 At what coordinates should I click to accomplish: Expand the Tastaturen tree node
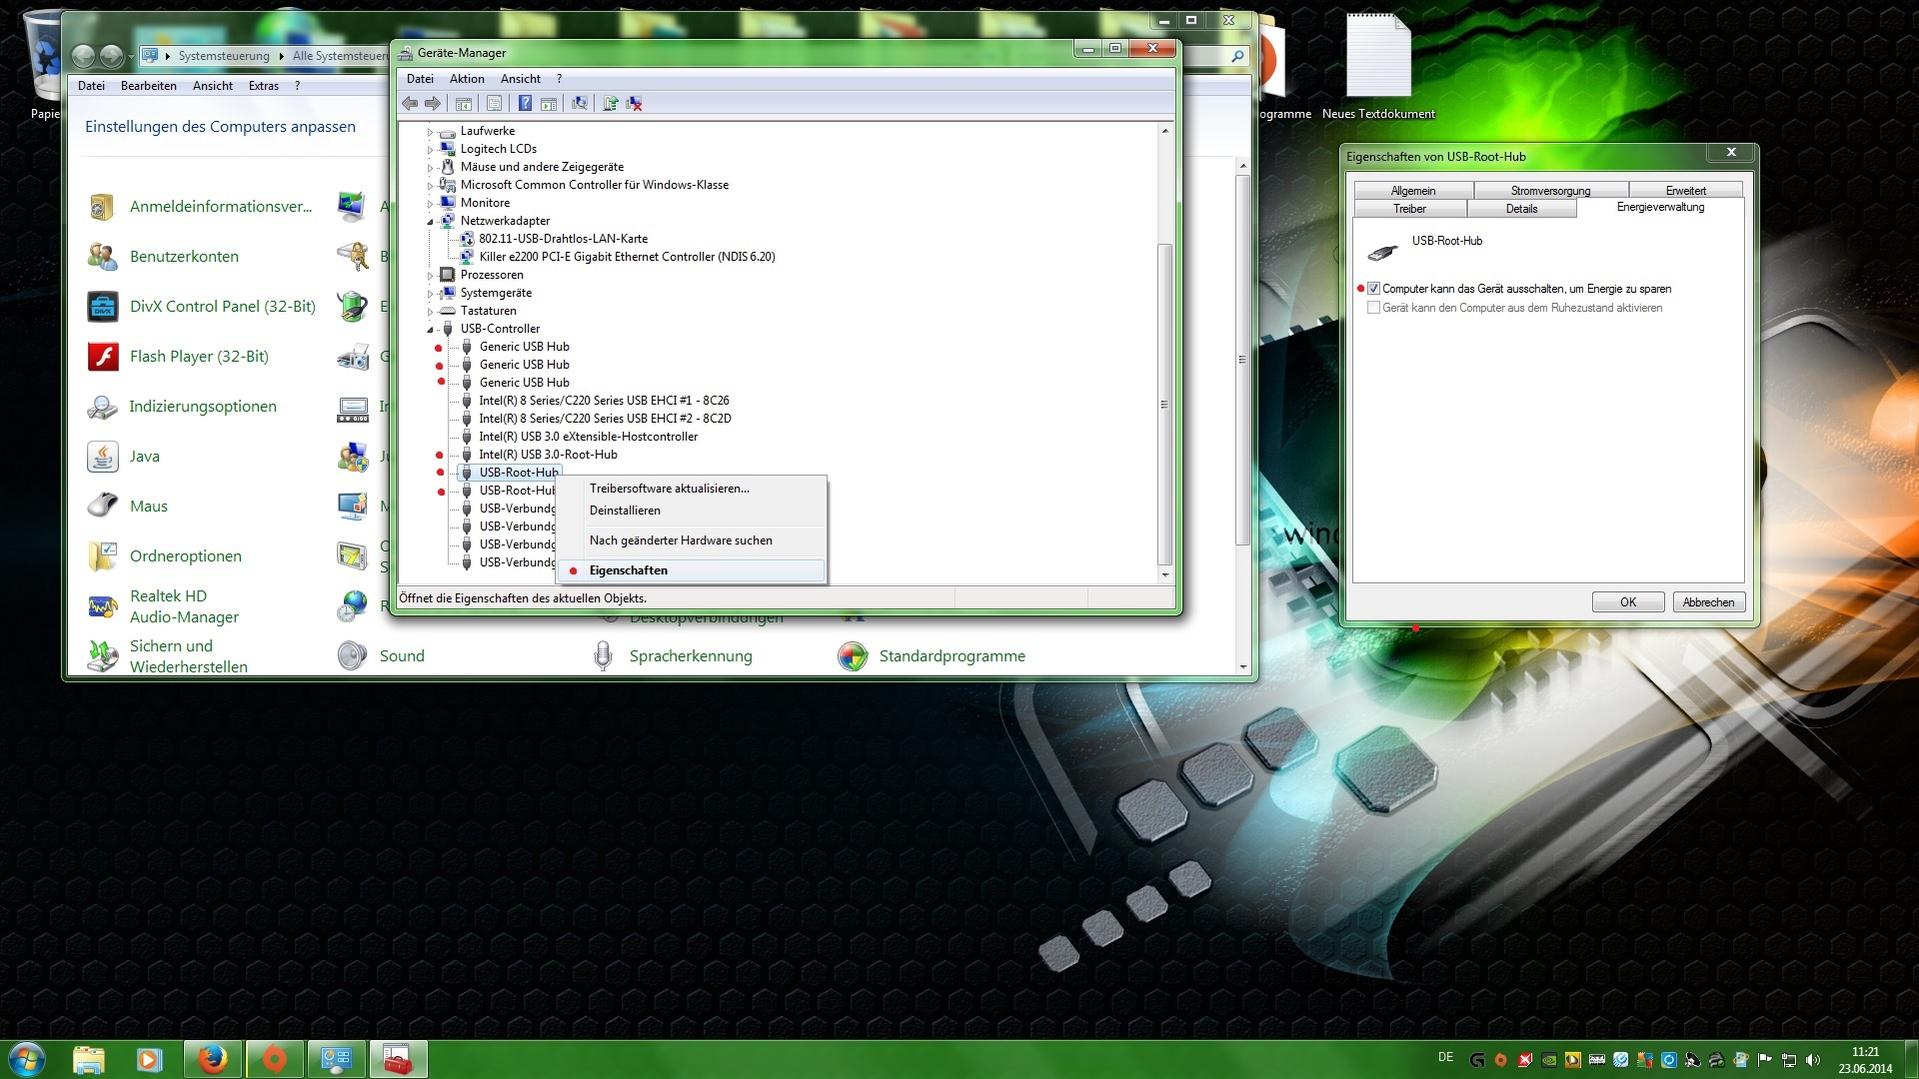(430, 311)
